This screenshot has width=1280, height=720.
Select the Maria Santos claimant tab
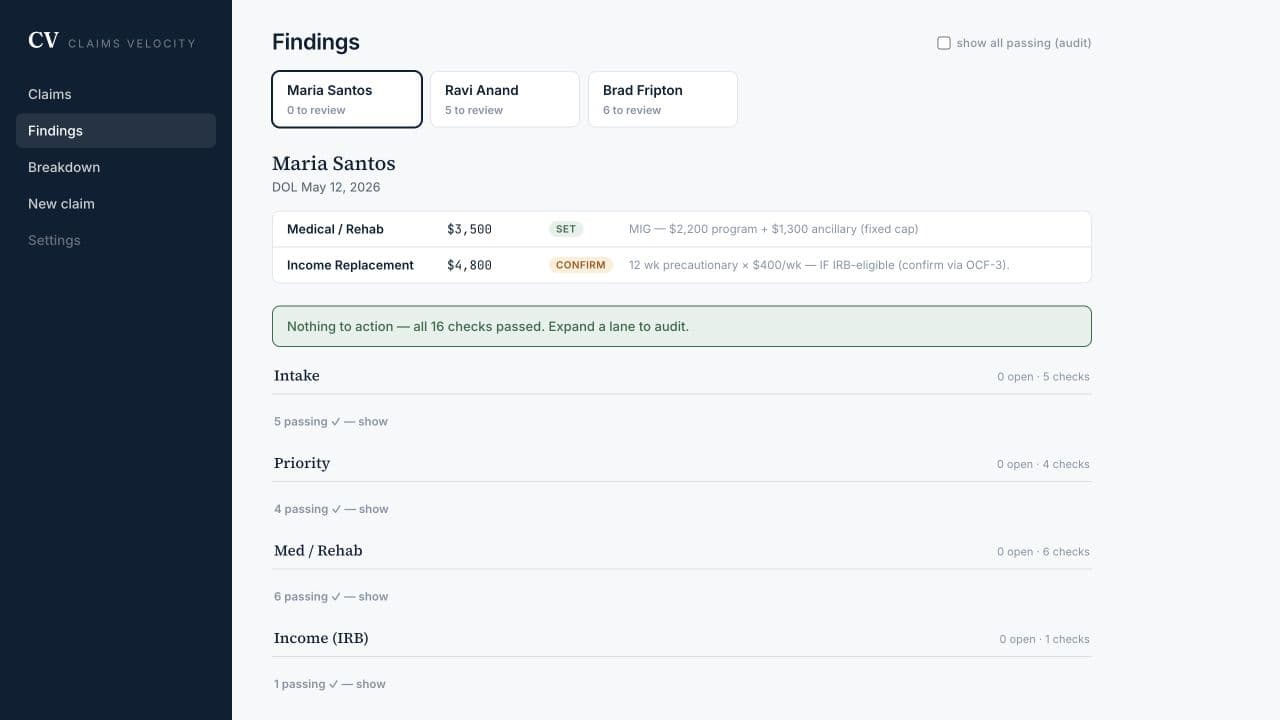[347, 99]
